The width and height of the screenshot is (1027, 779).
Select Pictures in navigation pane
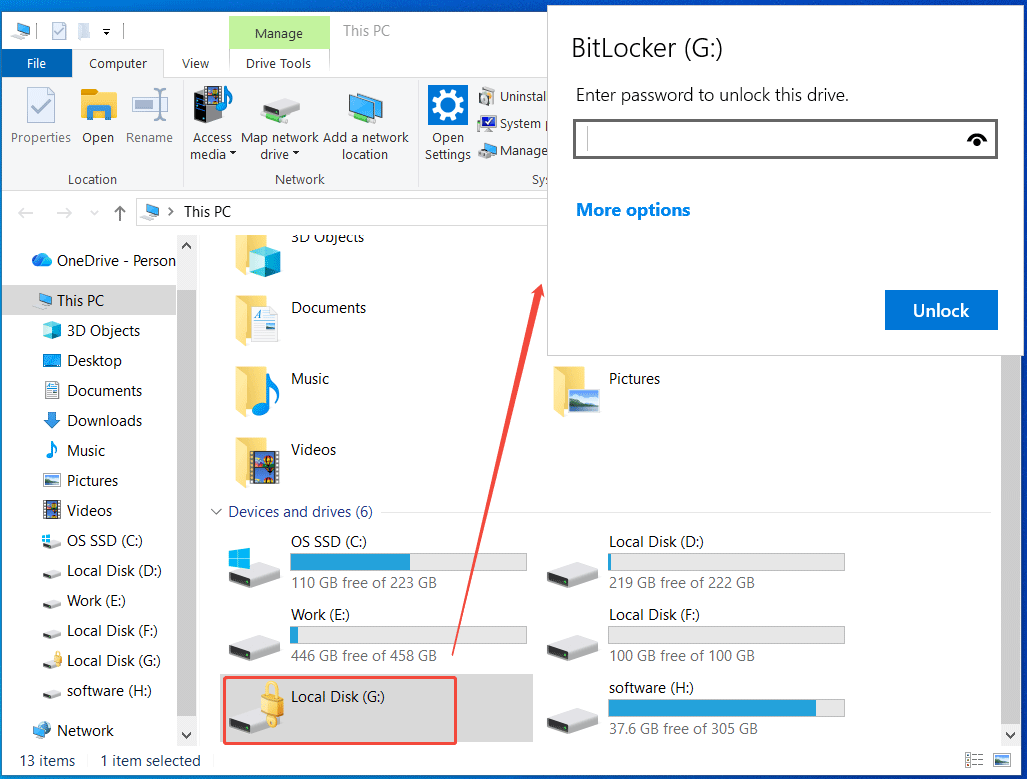[81, 481]
